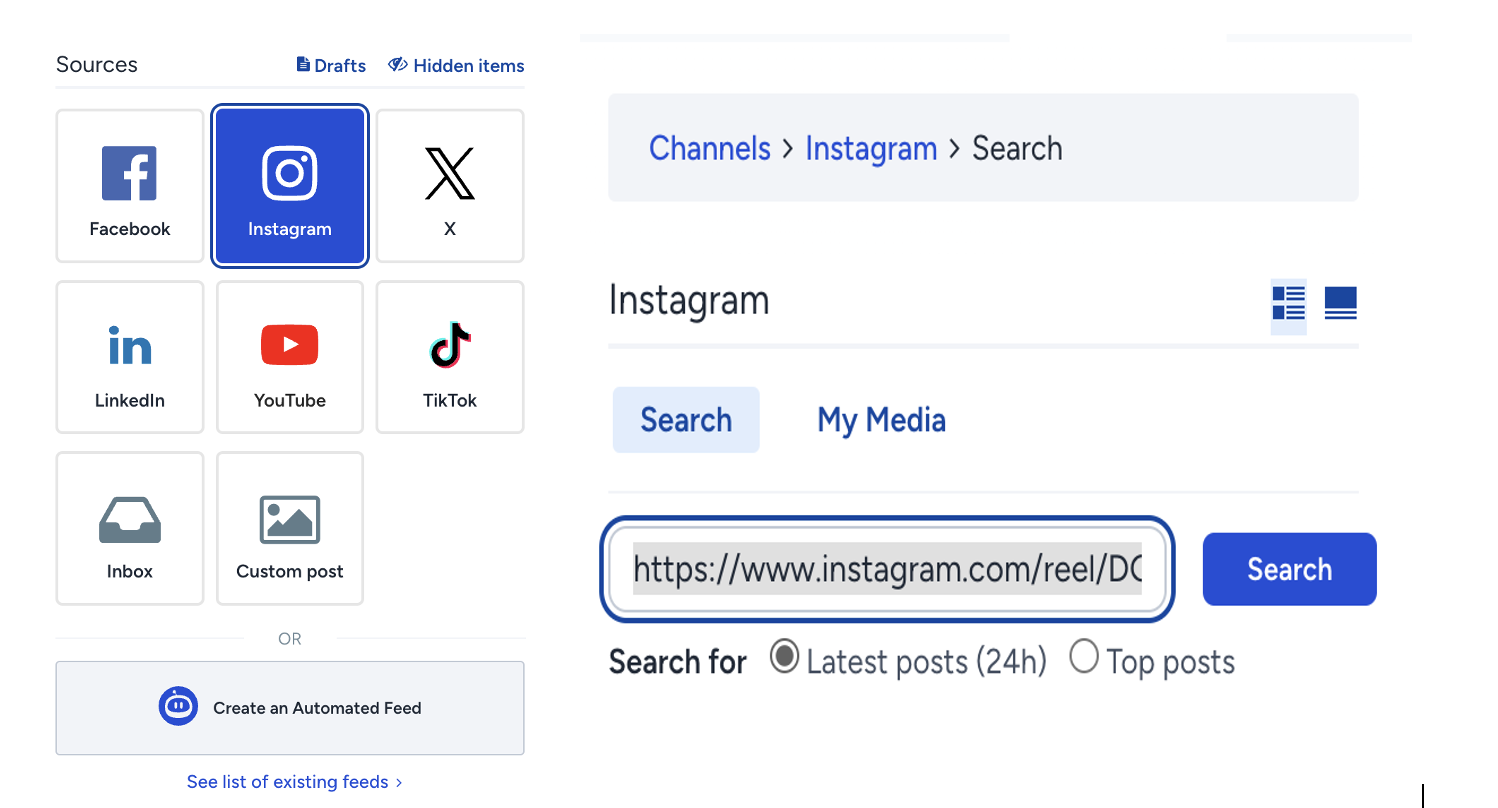Show Hidden items

click(456, 65)
